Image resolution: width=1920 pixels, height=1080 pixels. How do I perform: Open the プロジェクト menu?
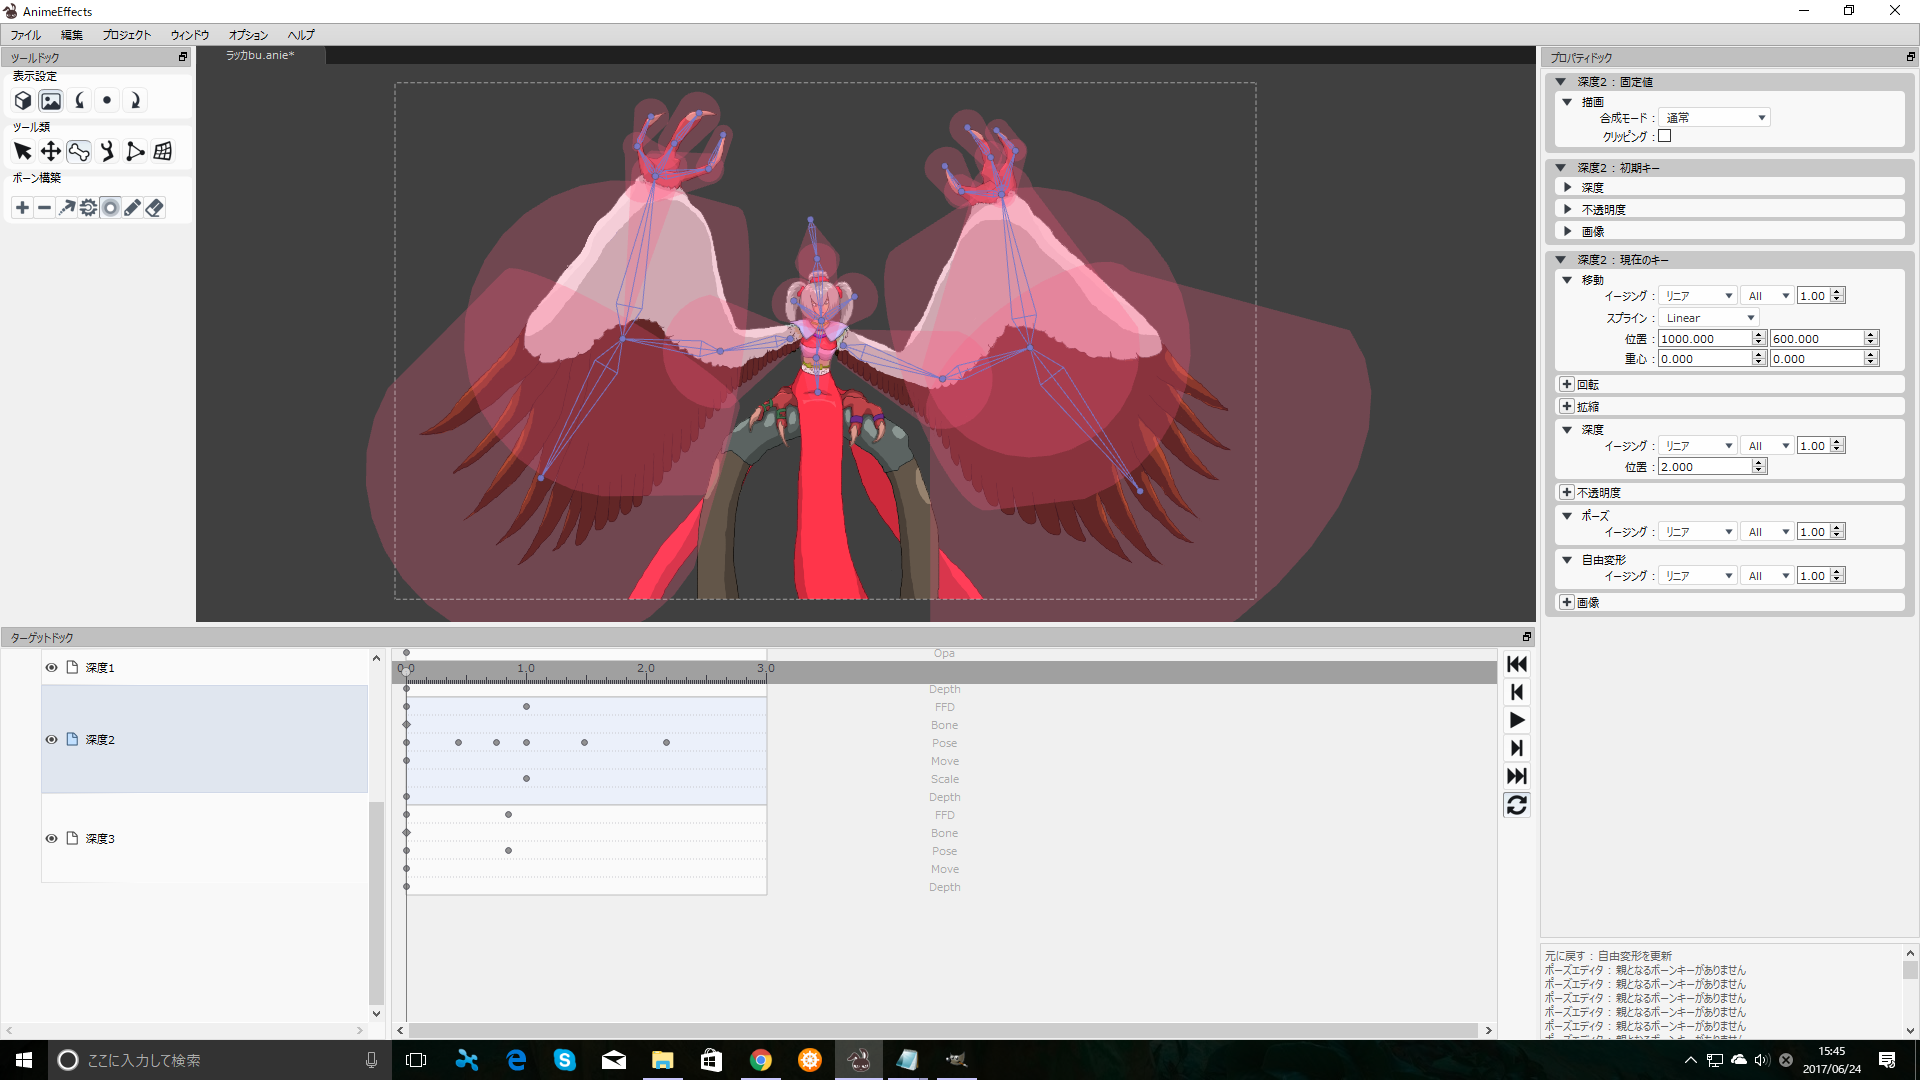pos(126,35)
